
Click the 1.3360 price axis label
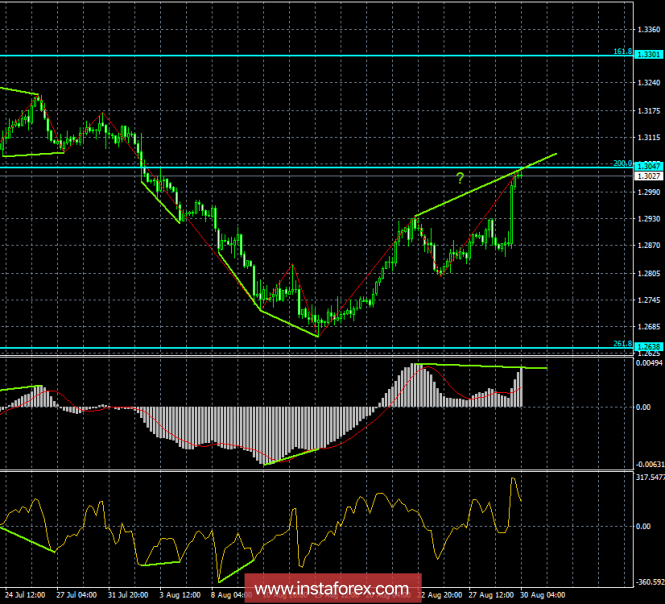pos(649,29)
